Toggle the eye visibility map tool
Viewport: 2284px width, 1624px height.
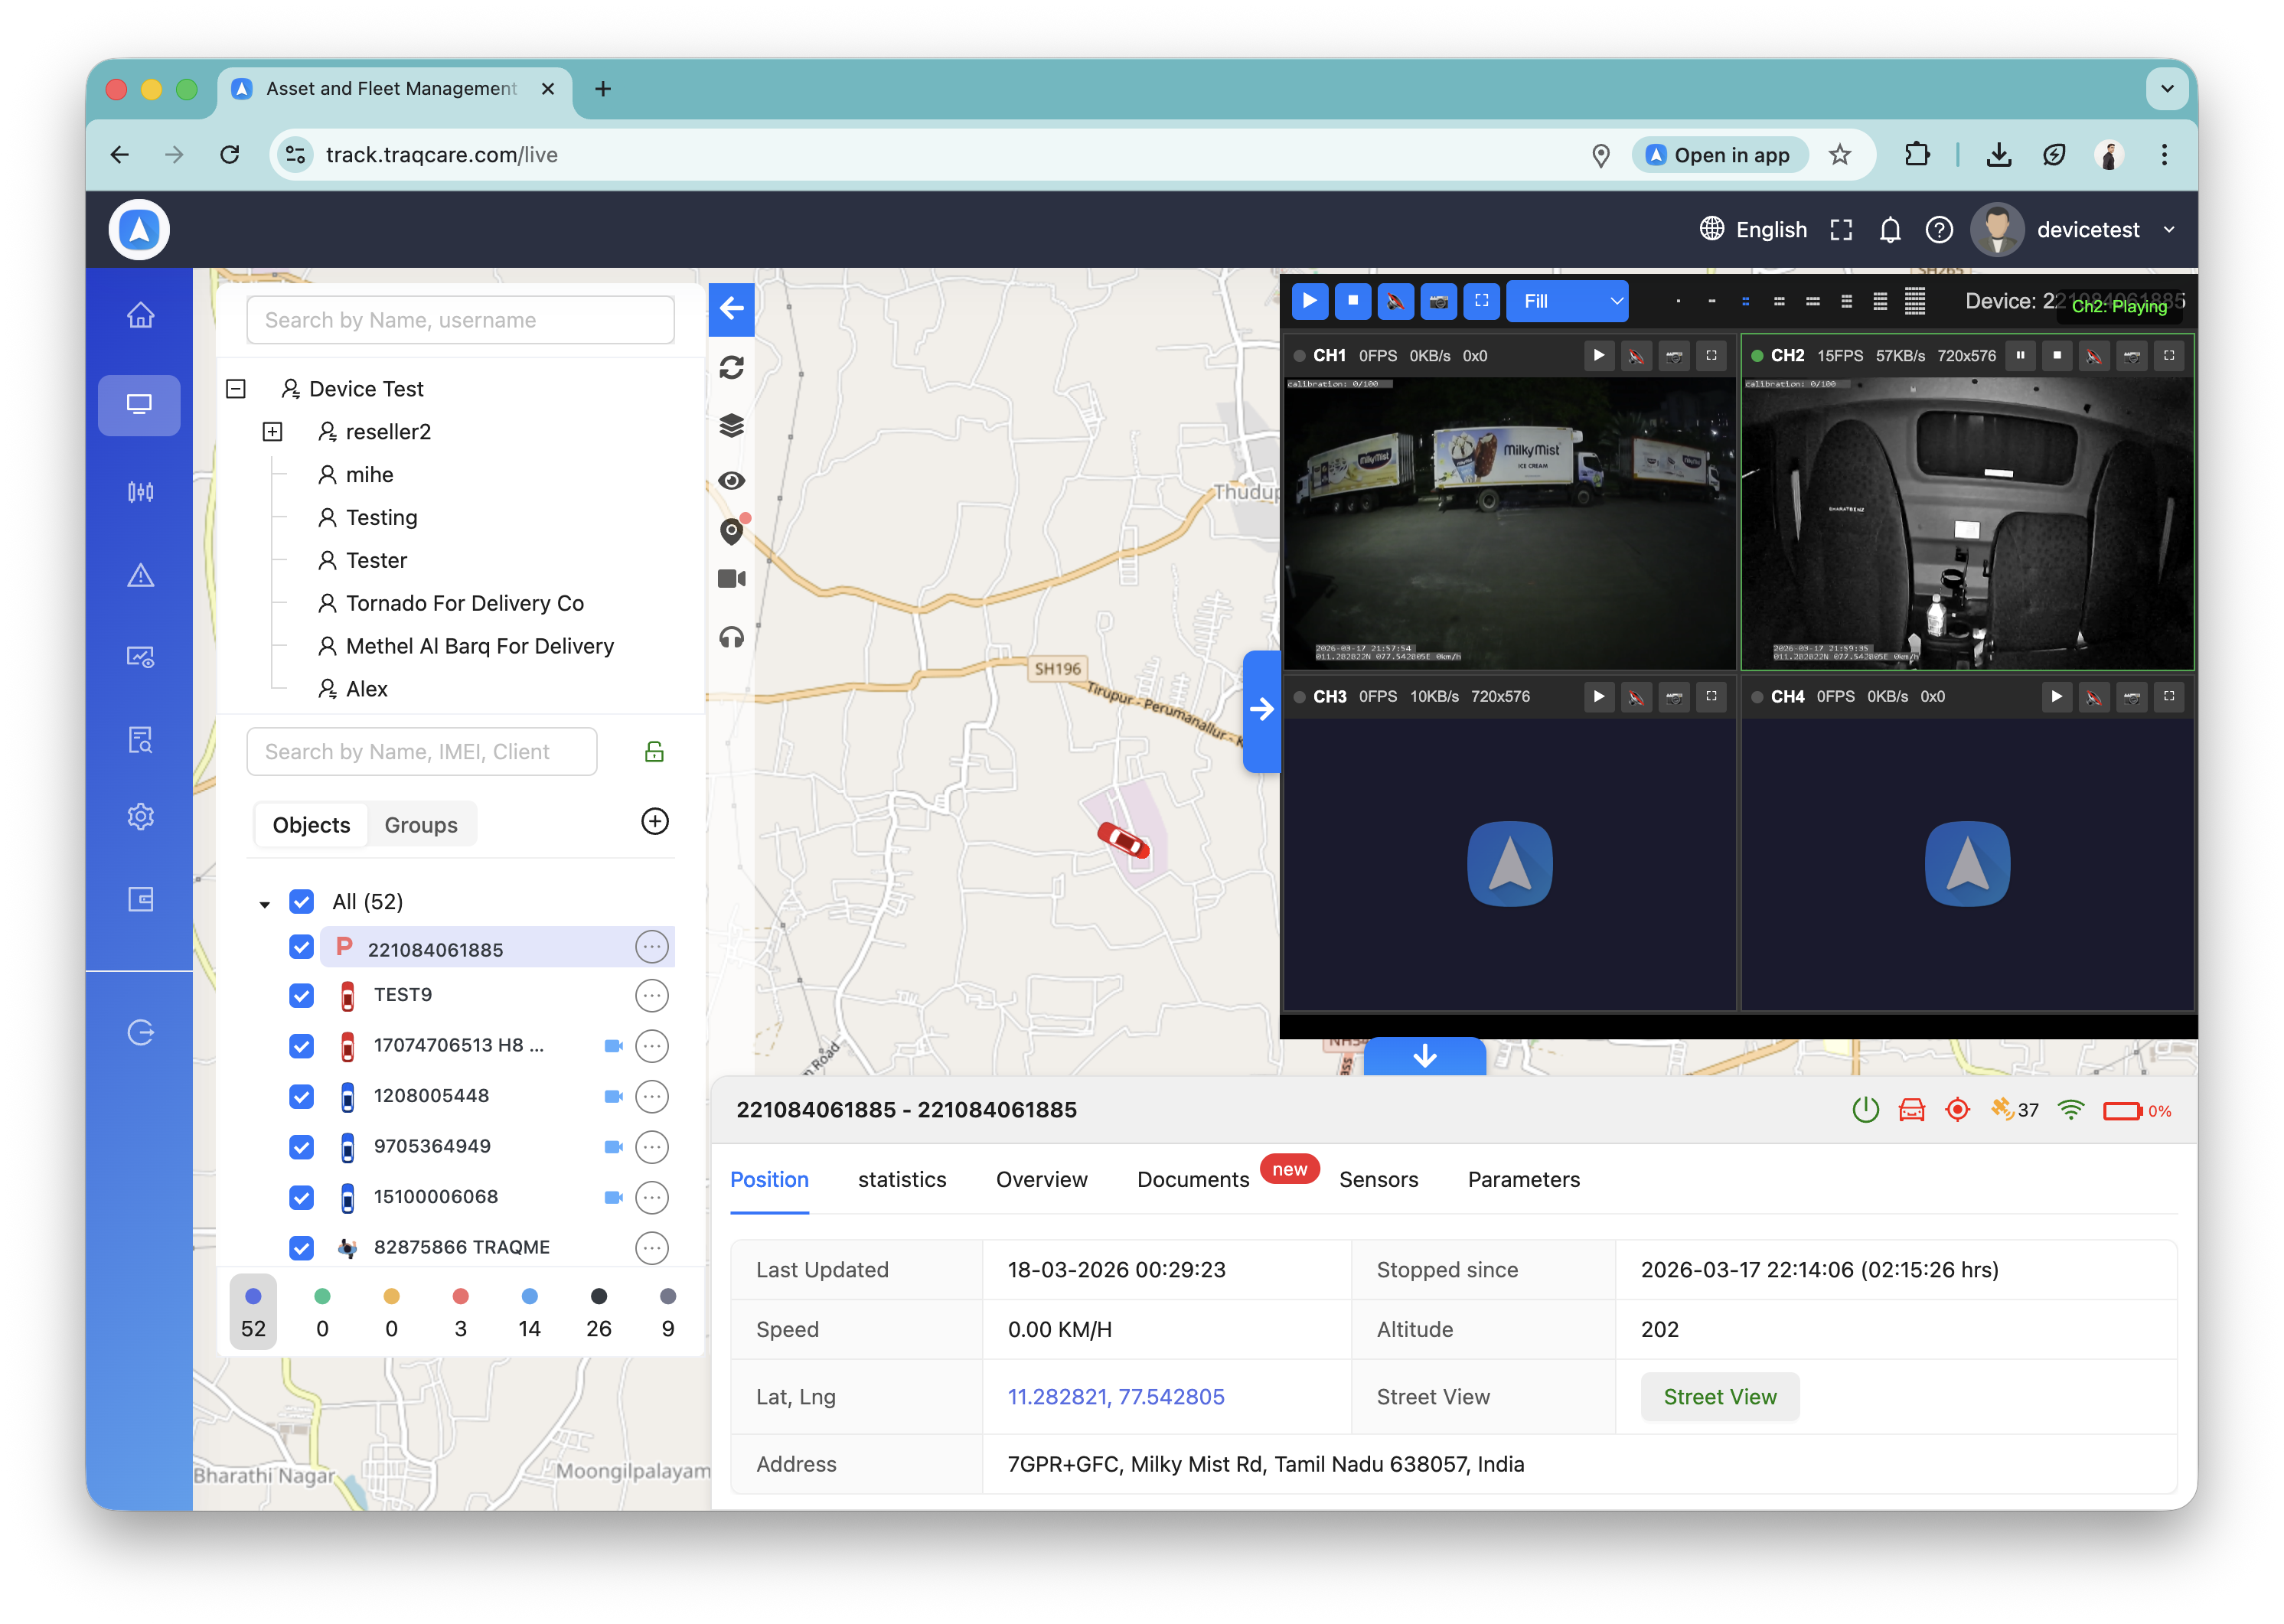tap(732, 481)
